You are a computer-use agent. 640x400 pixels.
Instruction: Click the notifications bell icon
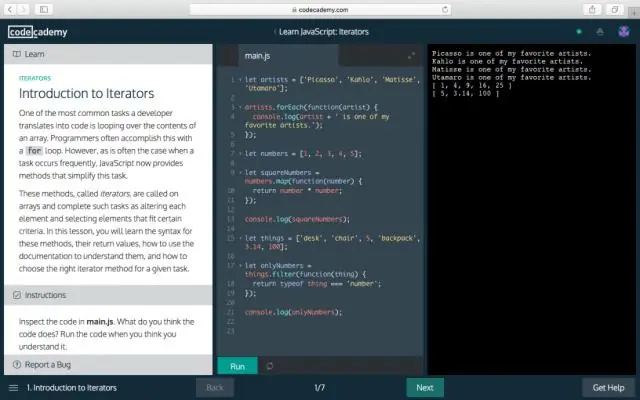click(x=599, y=31)
